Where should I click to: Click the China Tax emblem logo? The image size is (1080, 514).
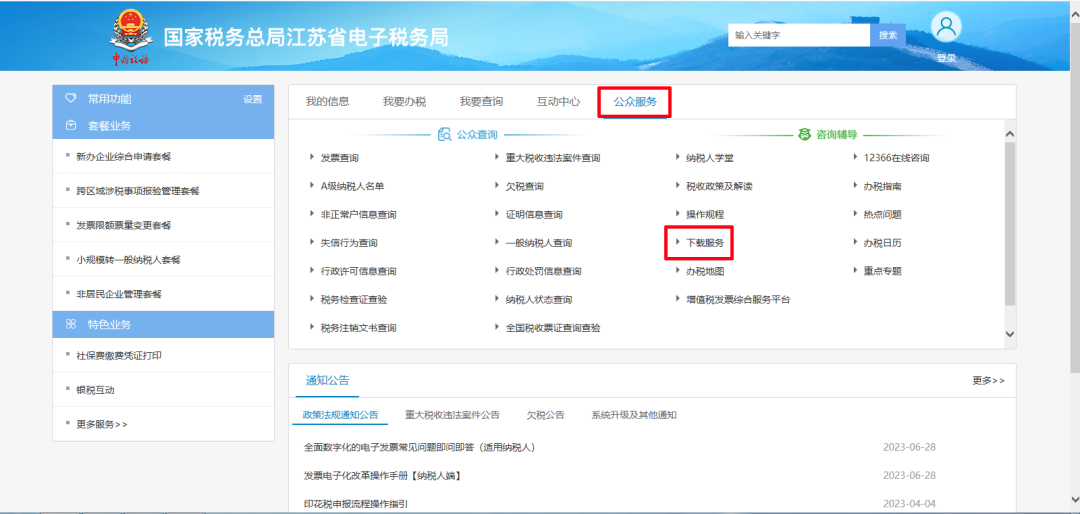(131, 38)
